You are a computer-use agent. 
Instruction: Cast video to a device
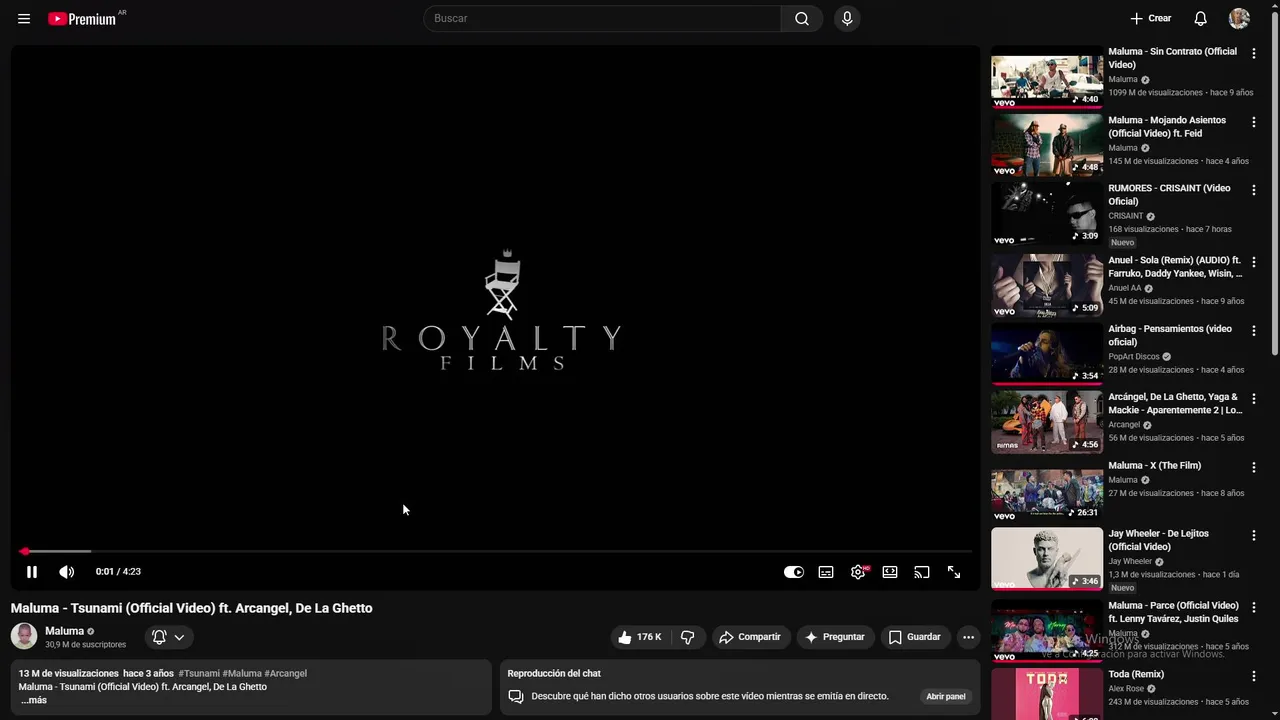922,572
